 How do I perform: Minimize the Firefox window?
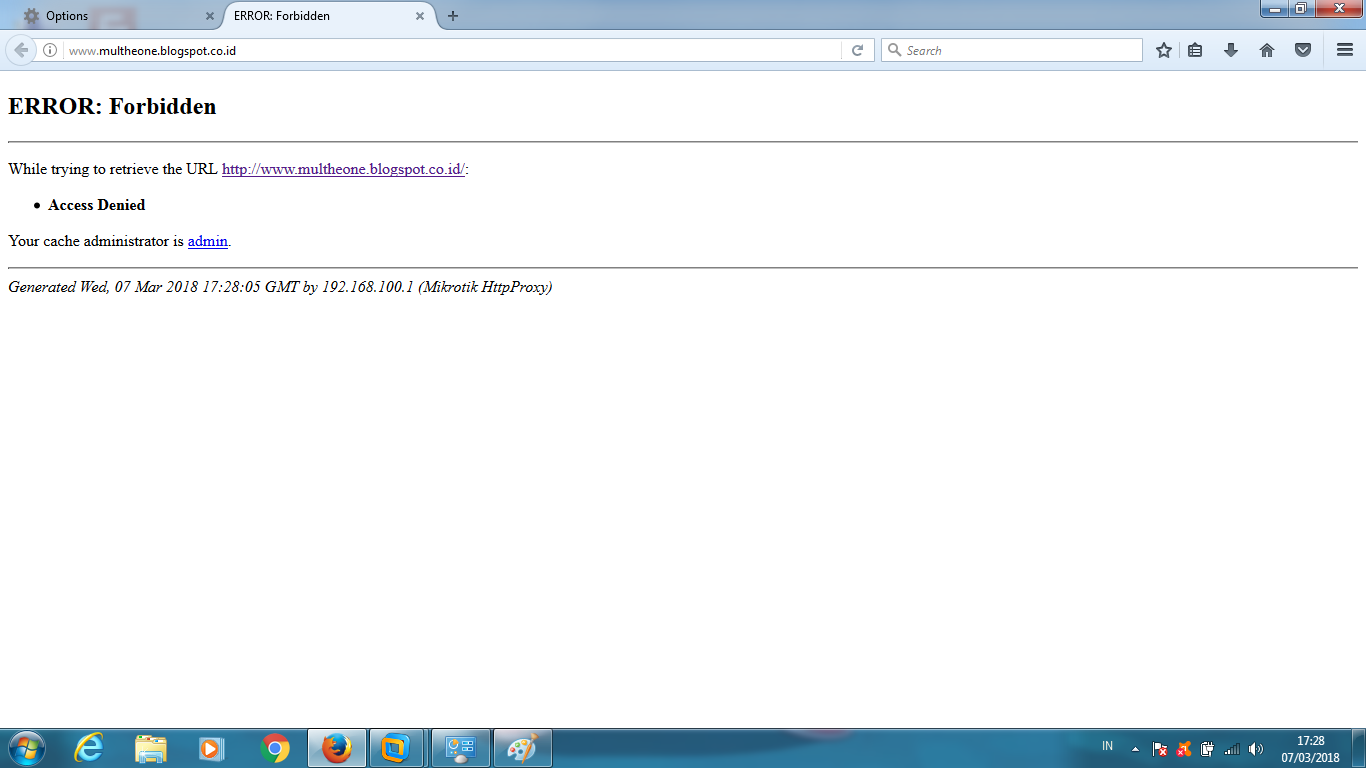point(1275,9)
